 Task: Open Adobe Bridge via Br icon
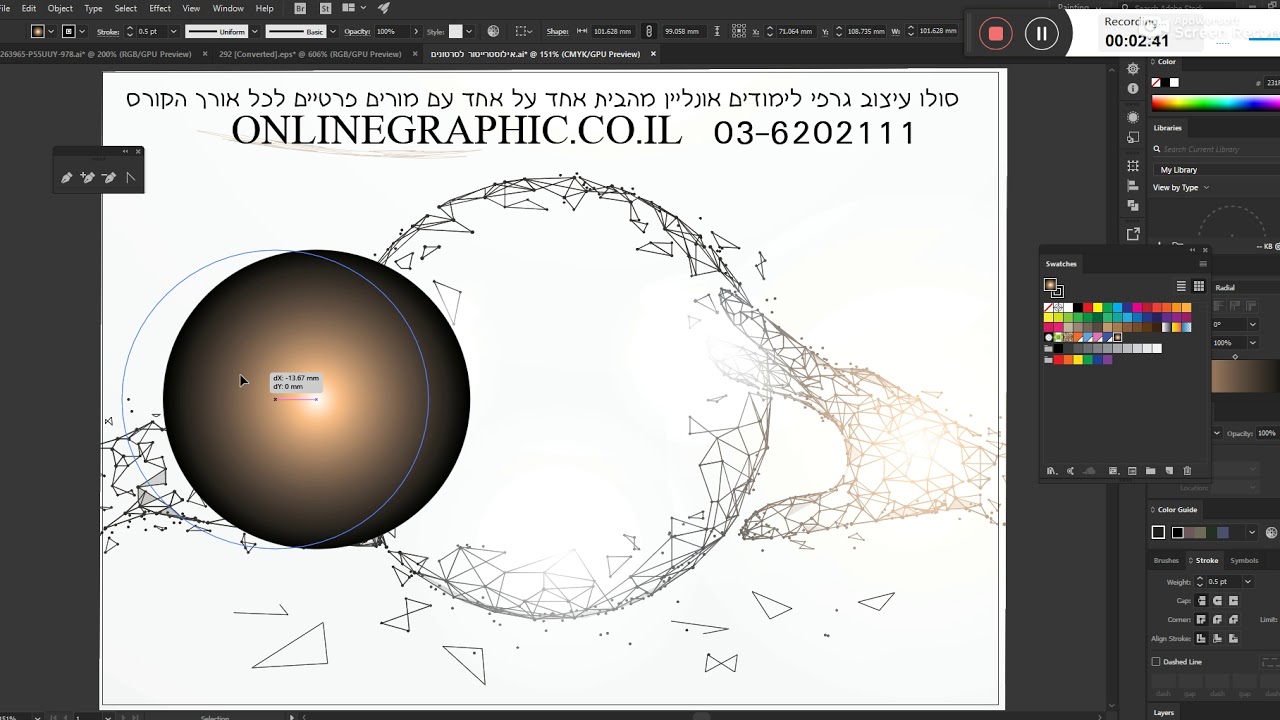(300, 8)
